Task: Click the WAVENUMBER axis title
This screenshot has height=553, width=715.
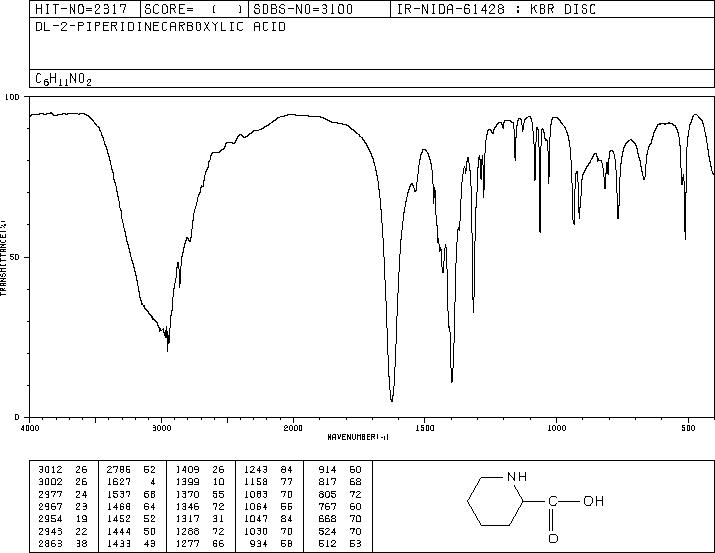Action: click(358, 437)
